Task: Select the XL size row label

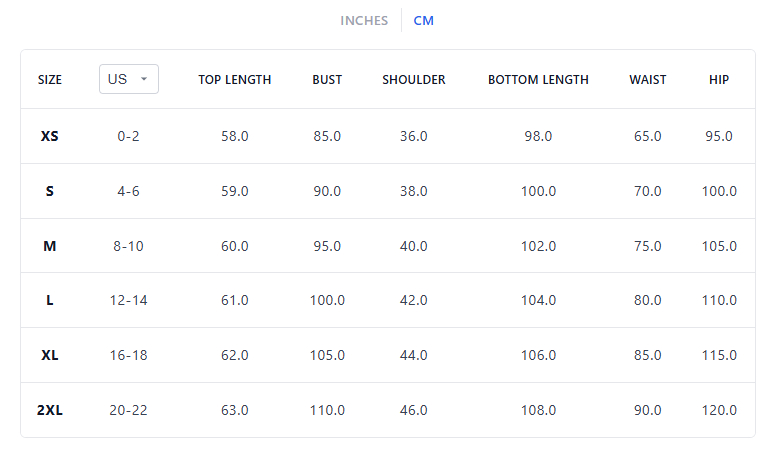Action: [50, 355]
